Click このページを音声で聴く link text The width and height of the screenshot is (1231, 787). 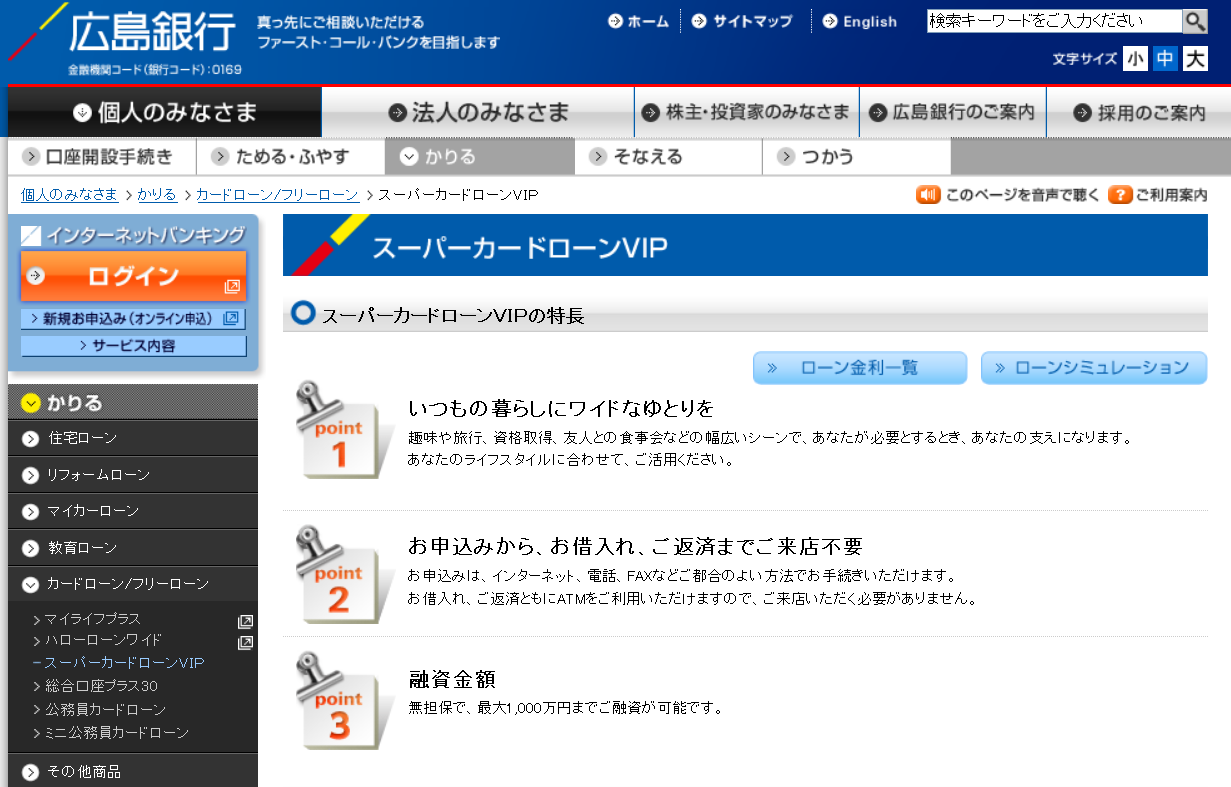(x=1022, y=195)
